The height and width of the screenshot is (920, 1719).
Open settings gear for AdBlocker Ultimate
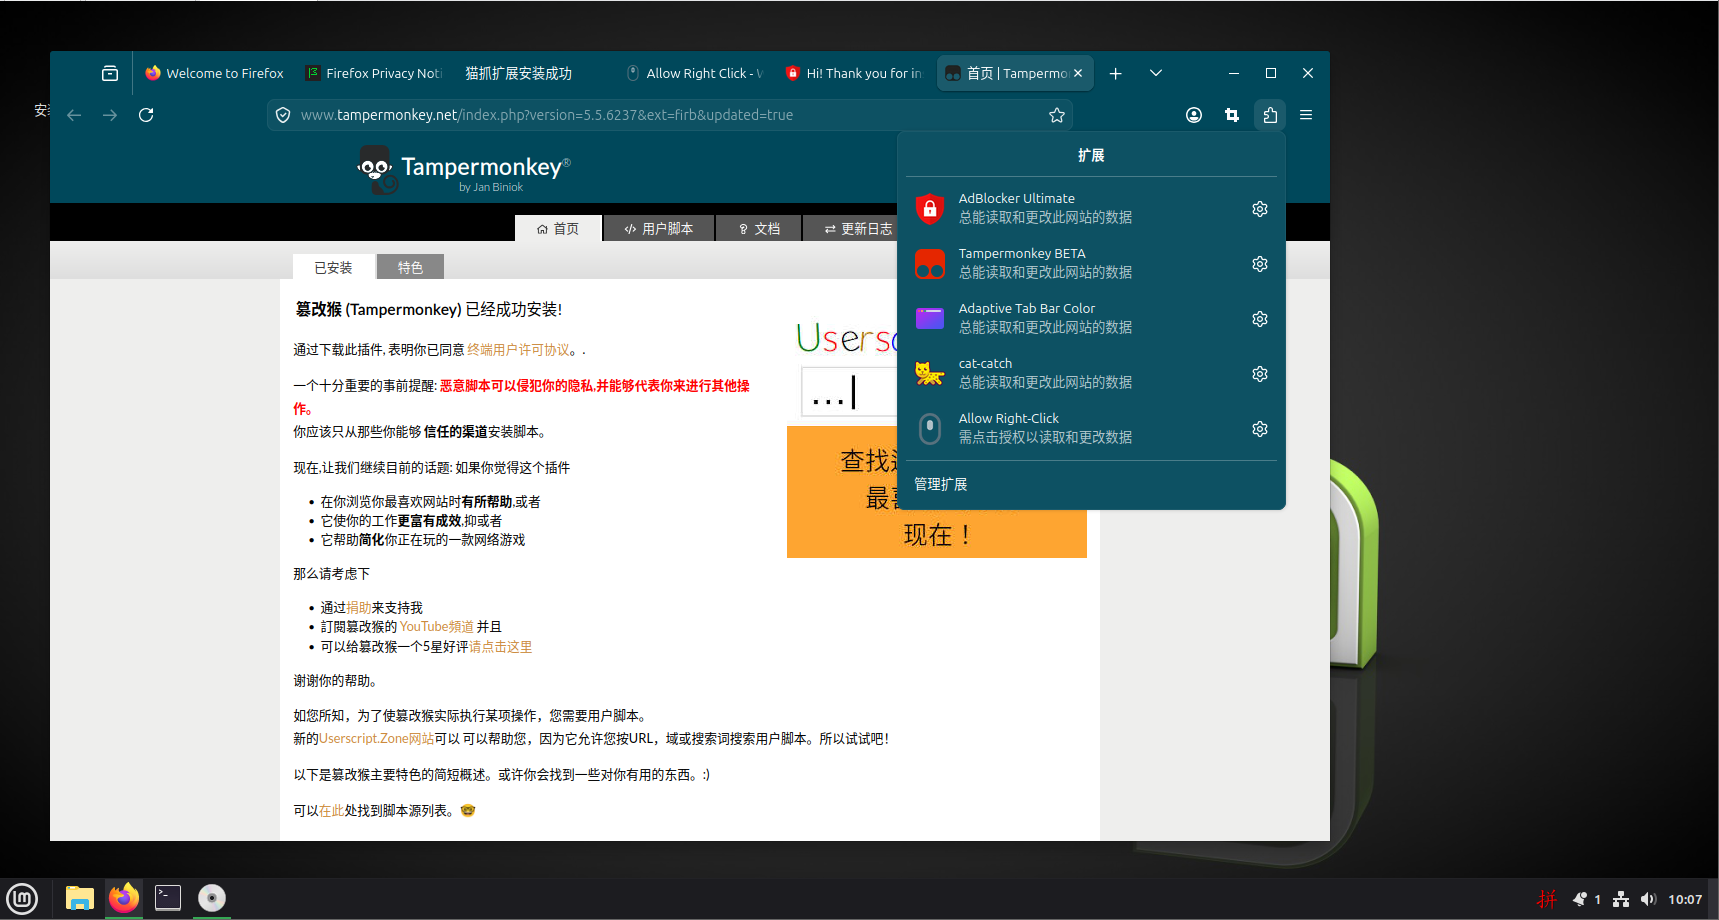pyautogui.click(x=1260, y=209)
